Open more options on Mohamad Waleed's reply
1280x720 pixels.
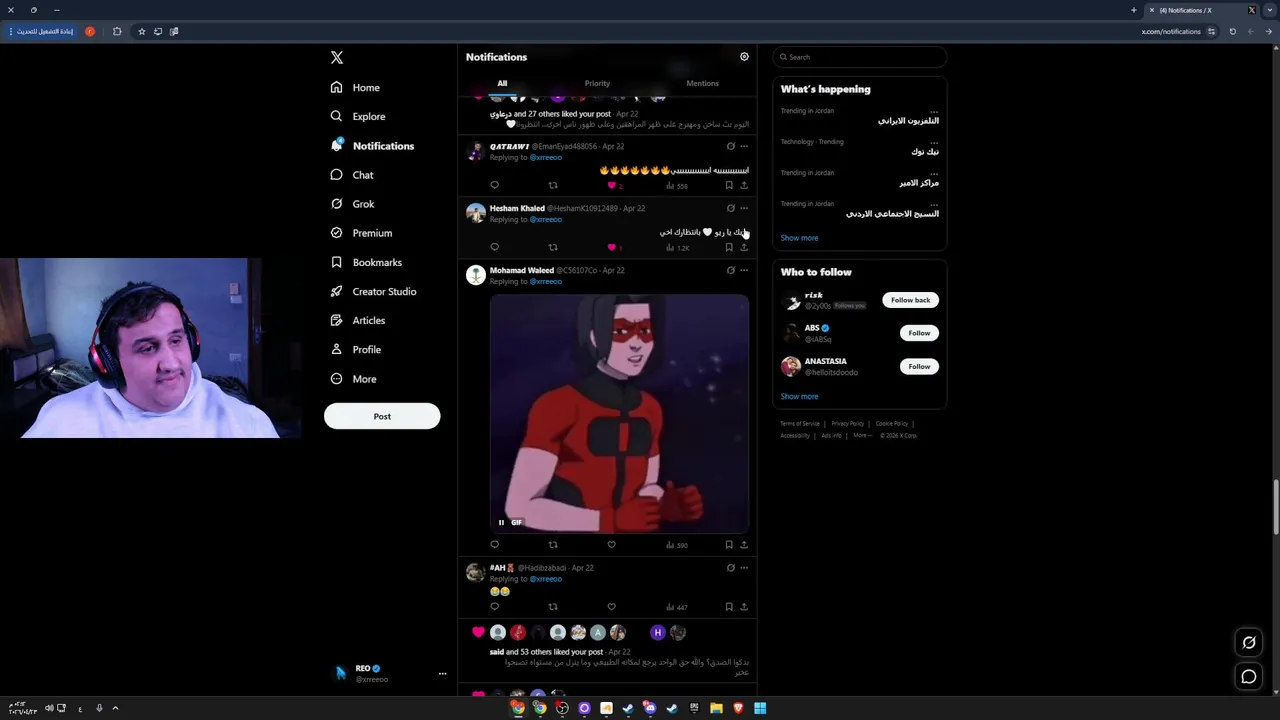pos(744,270)
